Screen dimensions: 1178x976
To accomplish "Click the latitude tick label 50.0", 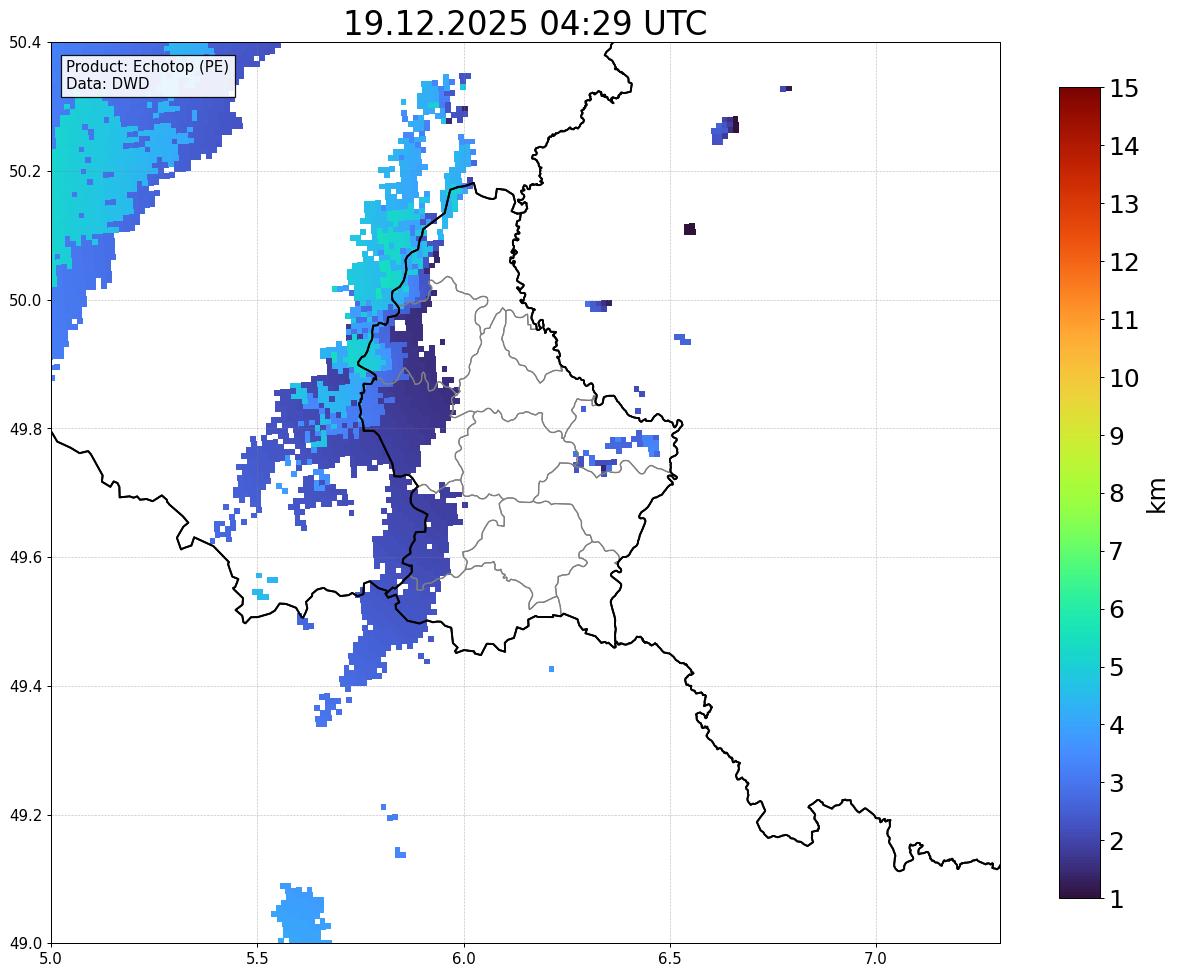I will tap(24, 301).
